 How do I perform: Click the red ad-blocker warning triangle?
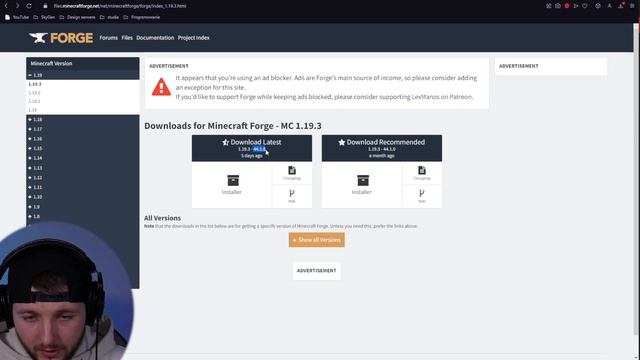click(161, 87)
